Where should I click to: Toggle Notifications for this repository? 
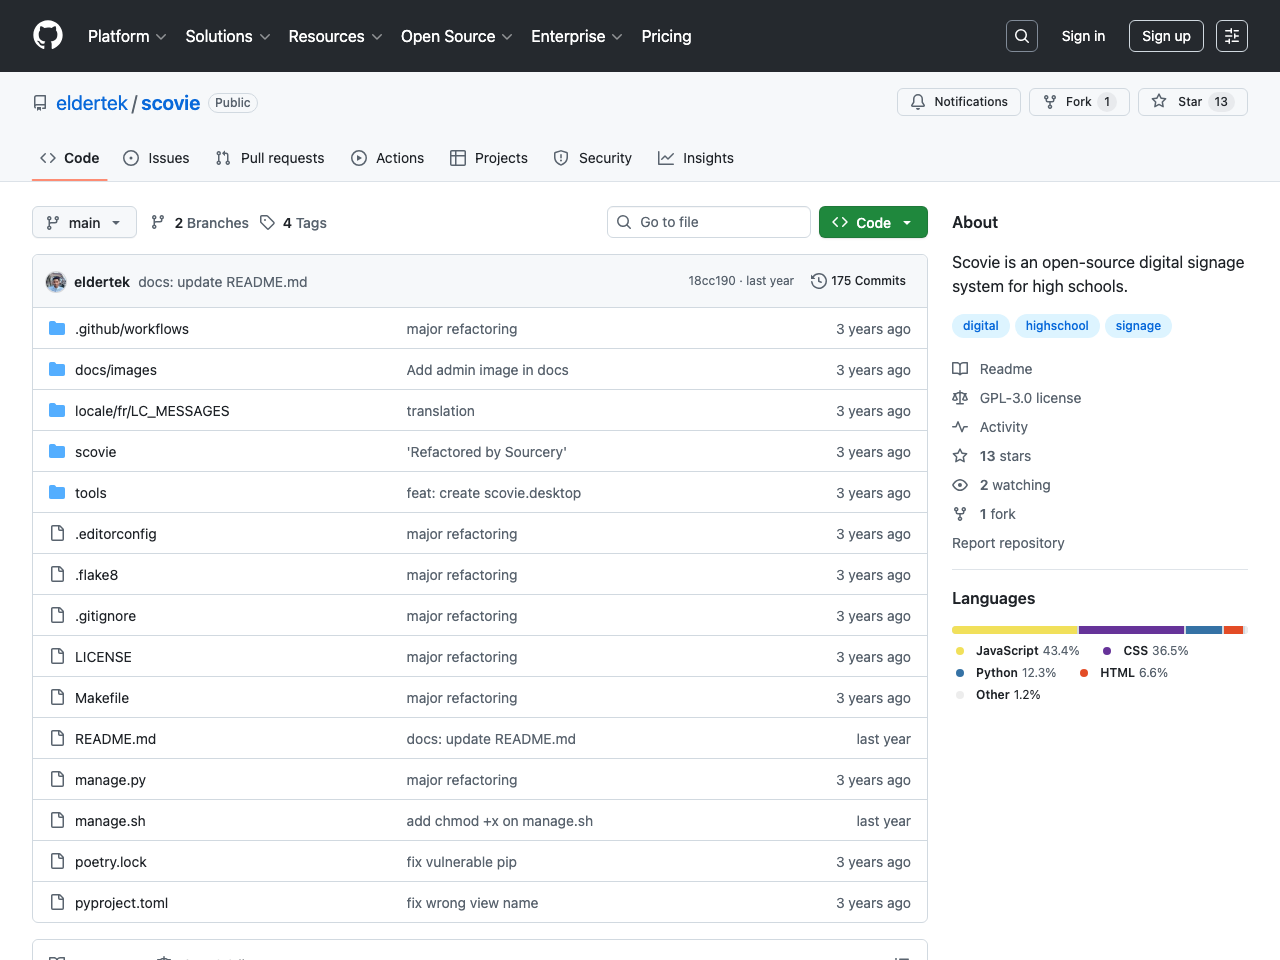tap(959, 102)
